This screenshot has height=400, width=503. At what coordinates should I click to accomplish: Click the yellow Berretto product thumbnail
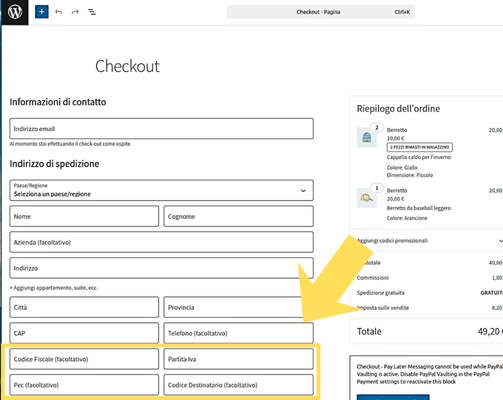pyautogui.click(x=367, y=137)
